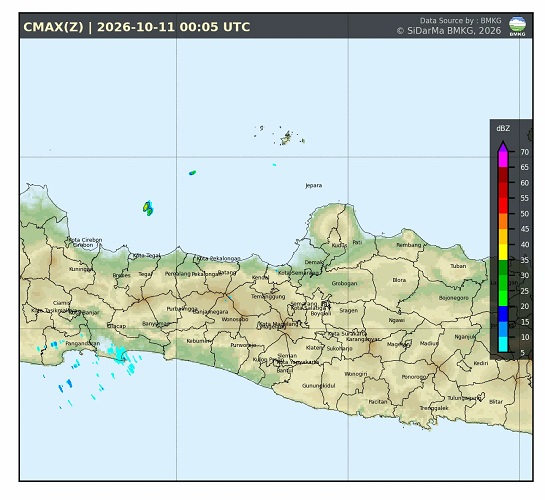Click the Ngawi map label
The image size is (545, 500).
(x=396, y=320)
